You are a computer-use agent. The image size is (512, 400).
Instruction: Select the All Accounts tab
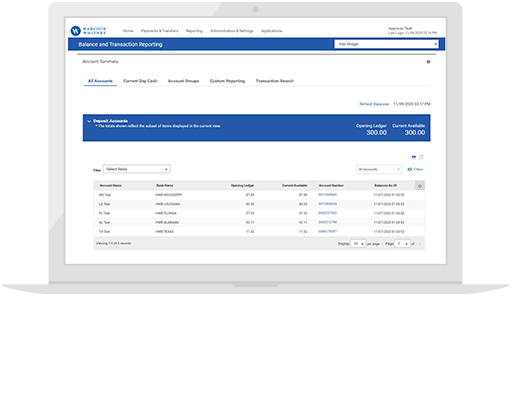click(100, 81)
